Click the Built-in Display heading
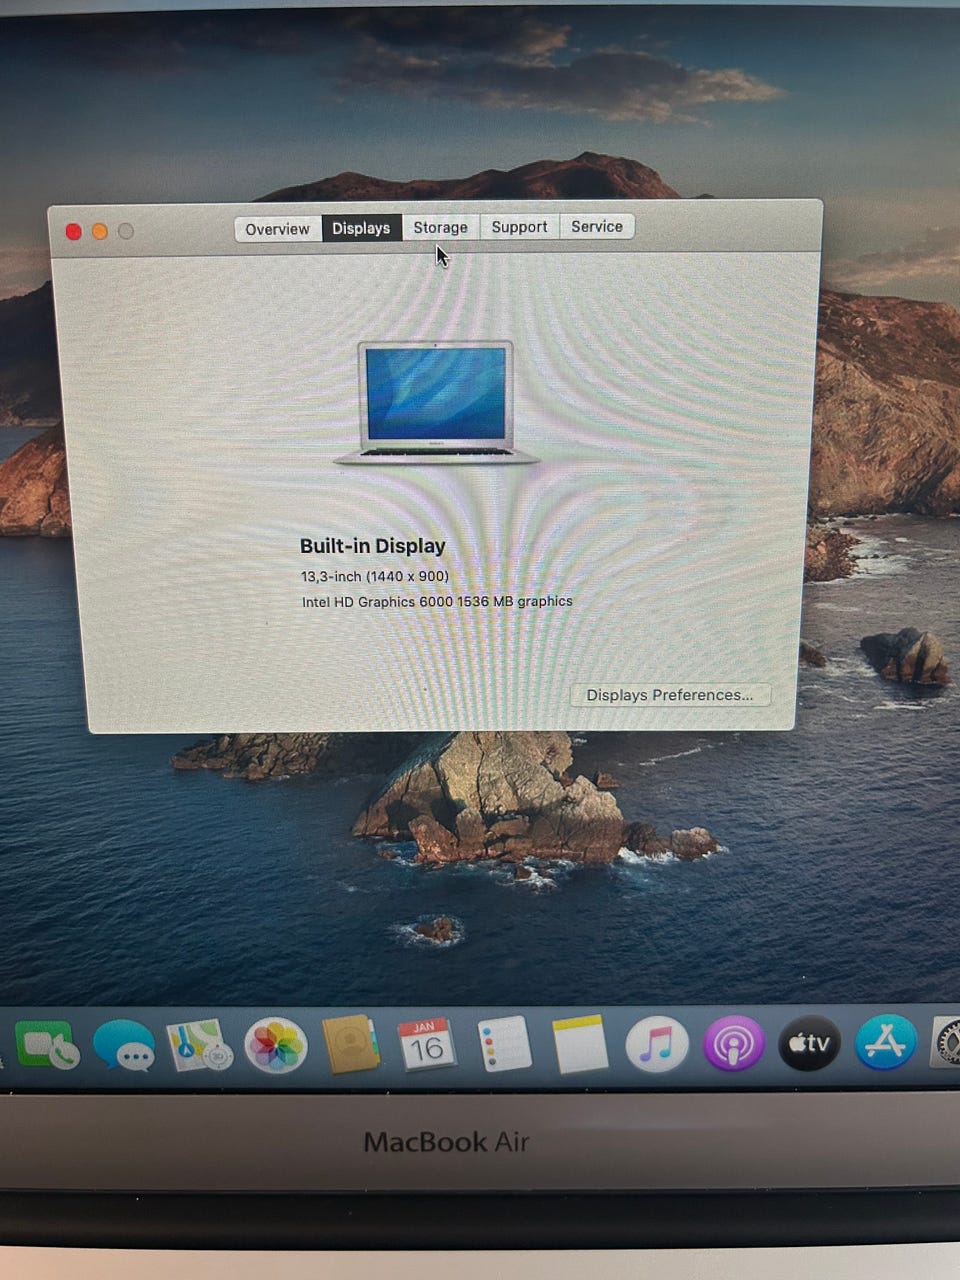The width and height of the screenshot is (960, 1280). pos(373,546)
